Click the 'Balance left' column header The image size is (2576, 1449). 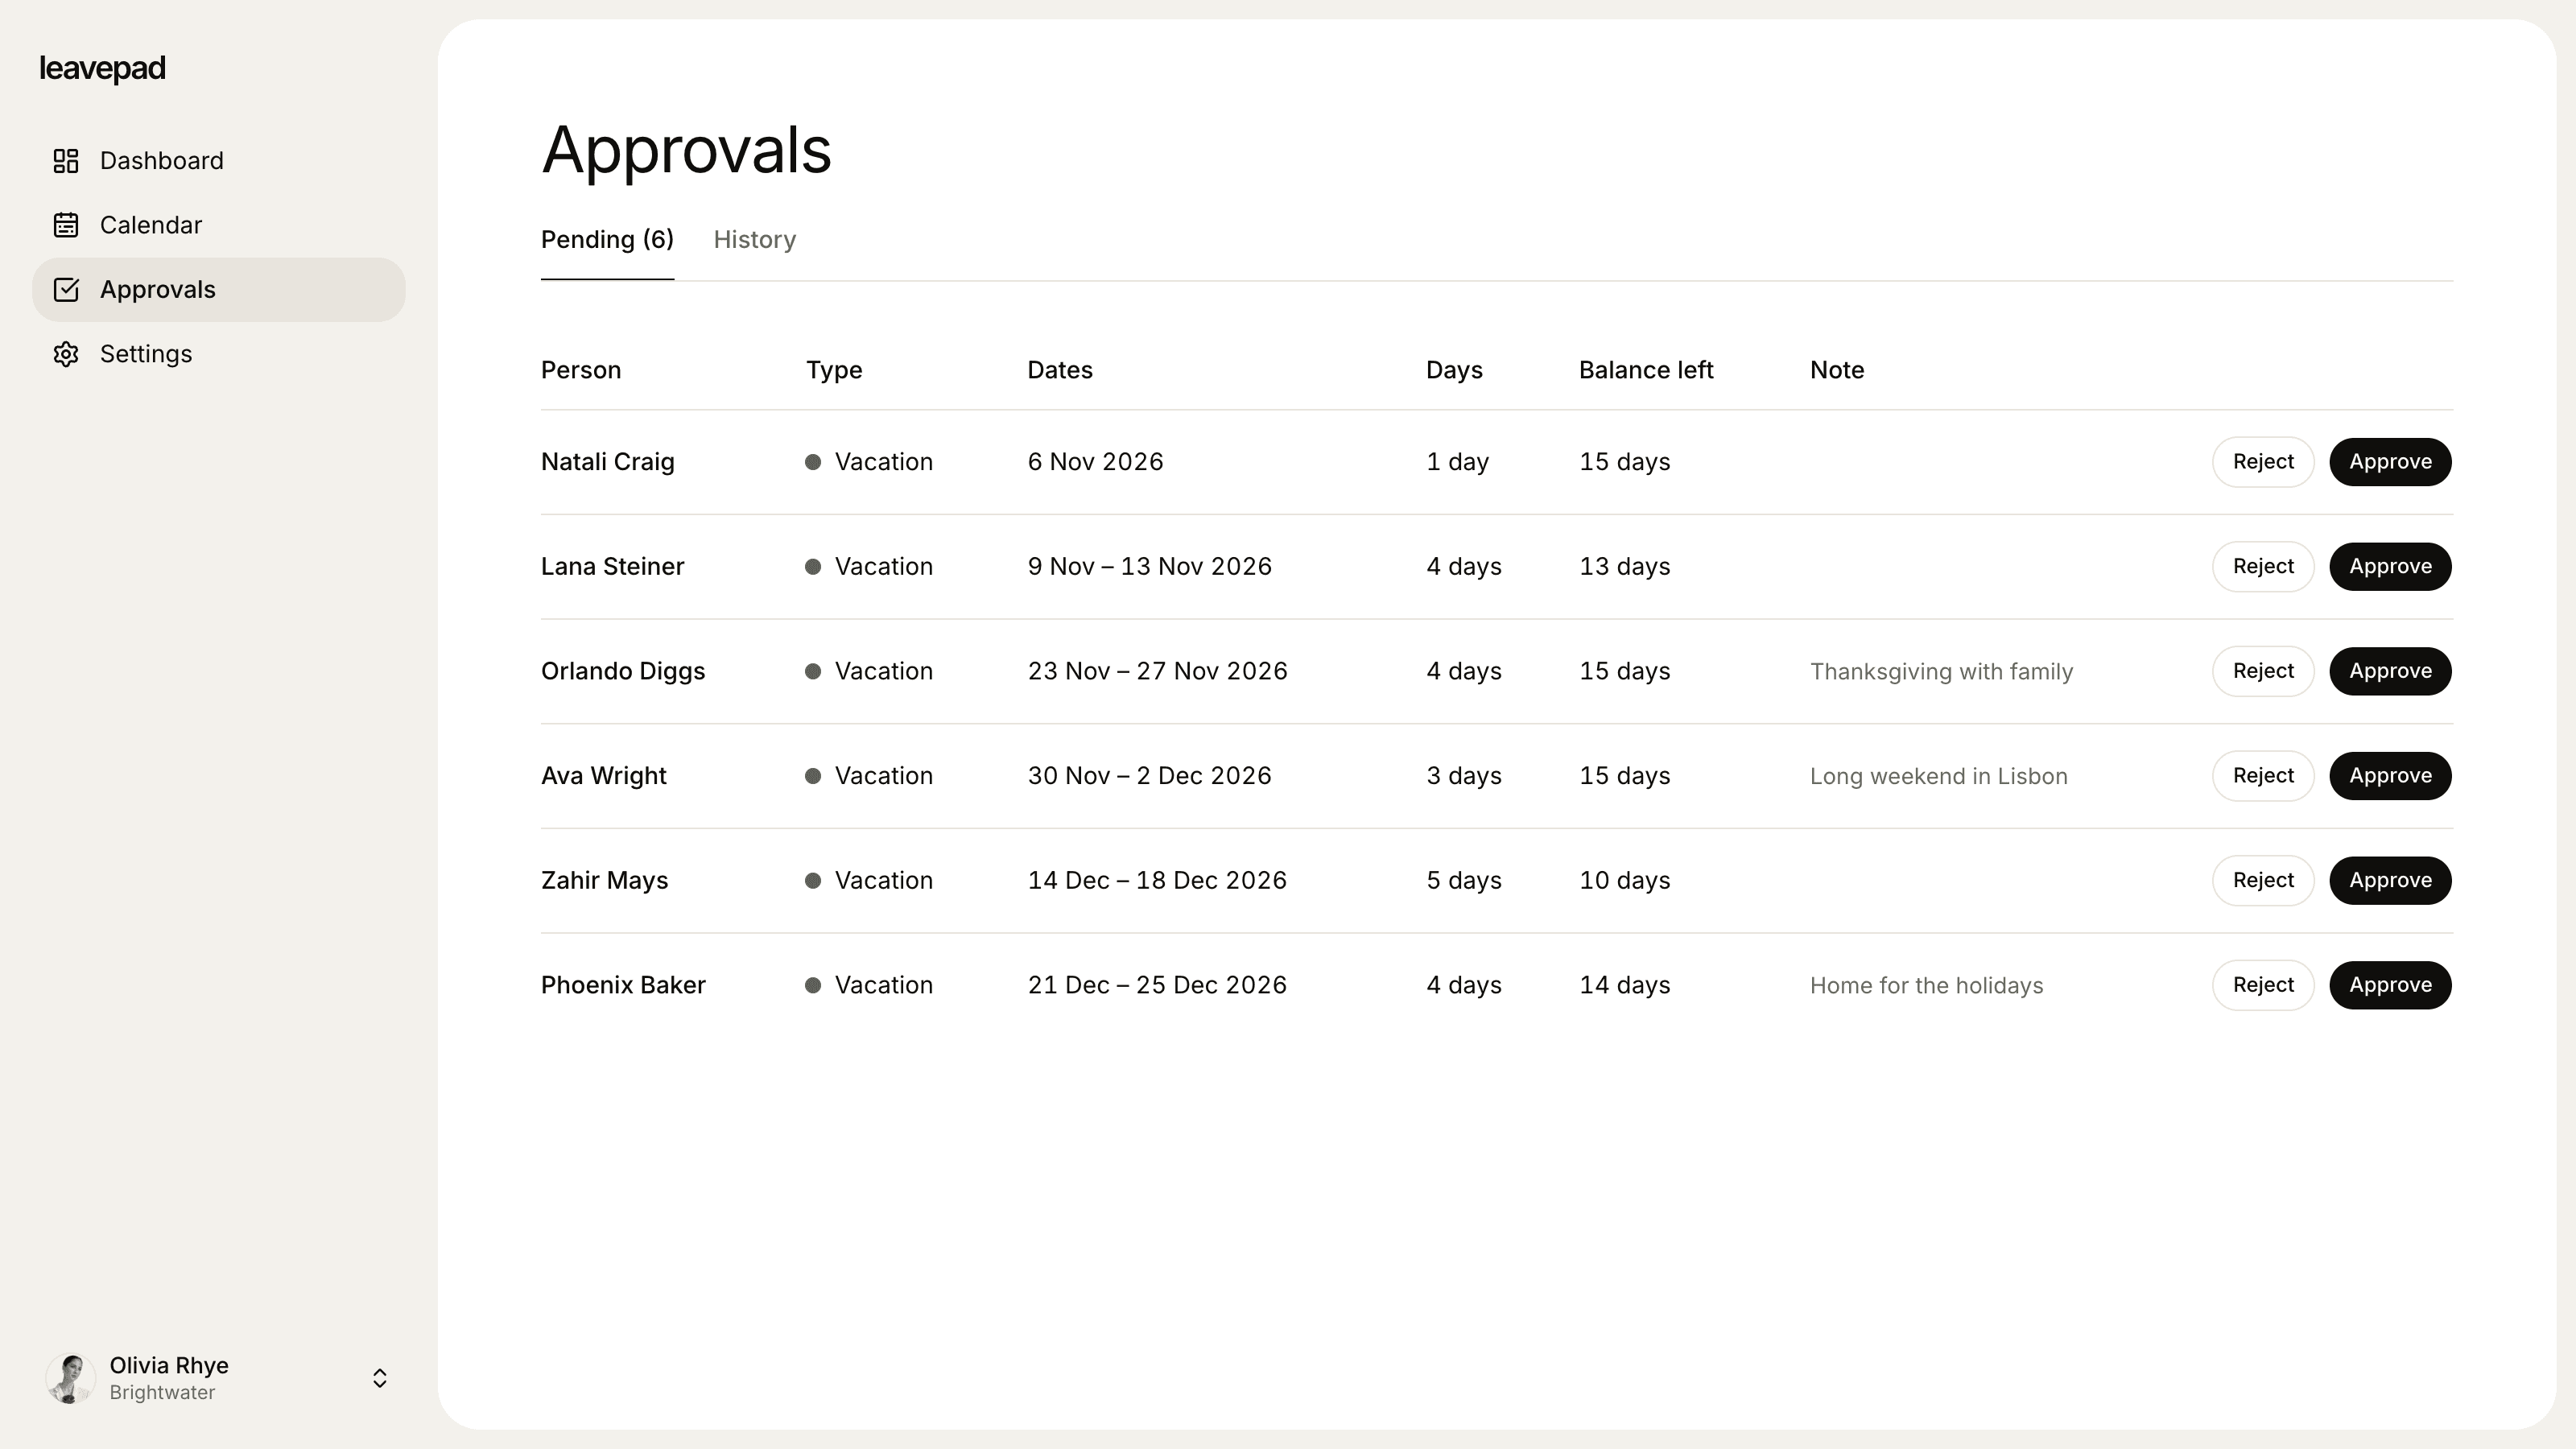point(1646,370)
